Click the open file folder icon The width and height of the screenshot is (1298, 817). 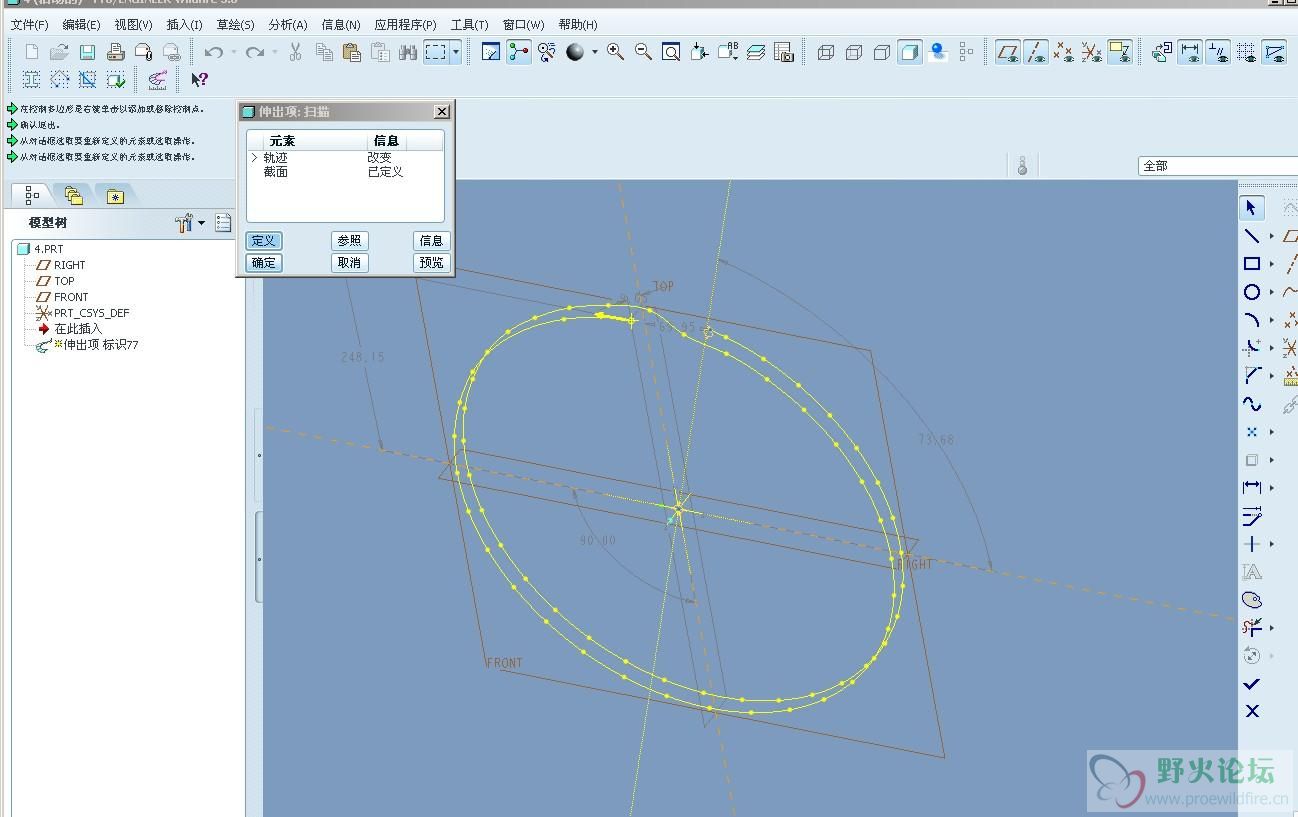59,52
